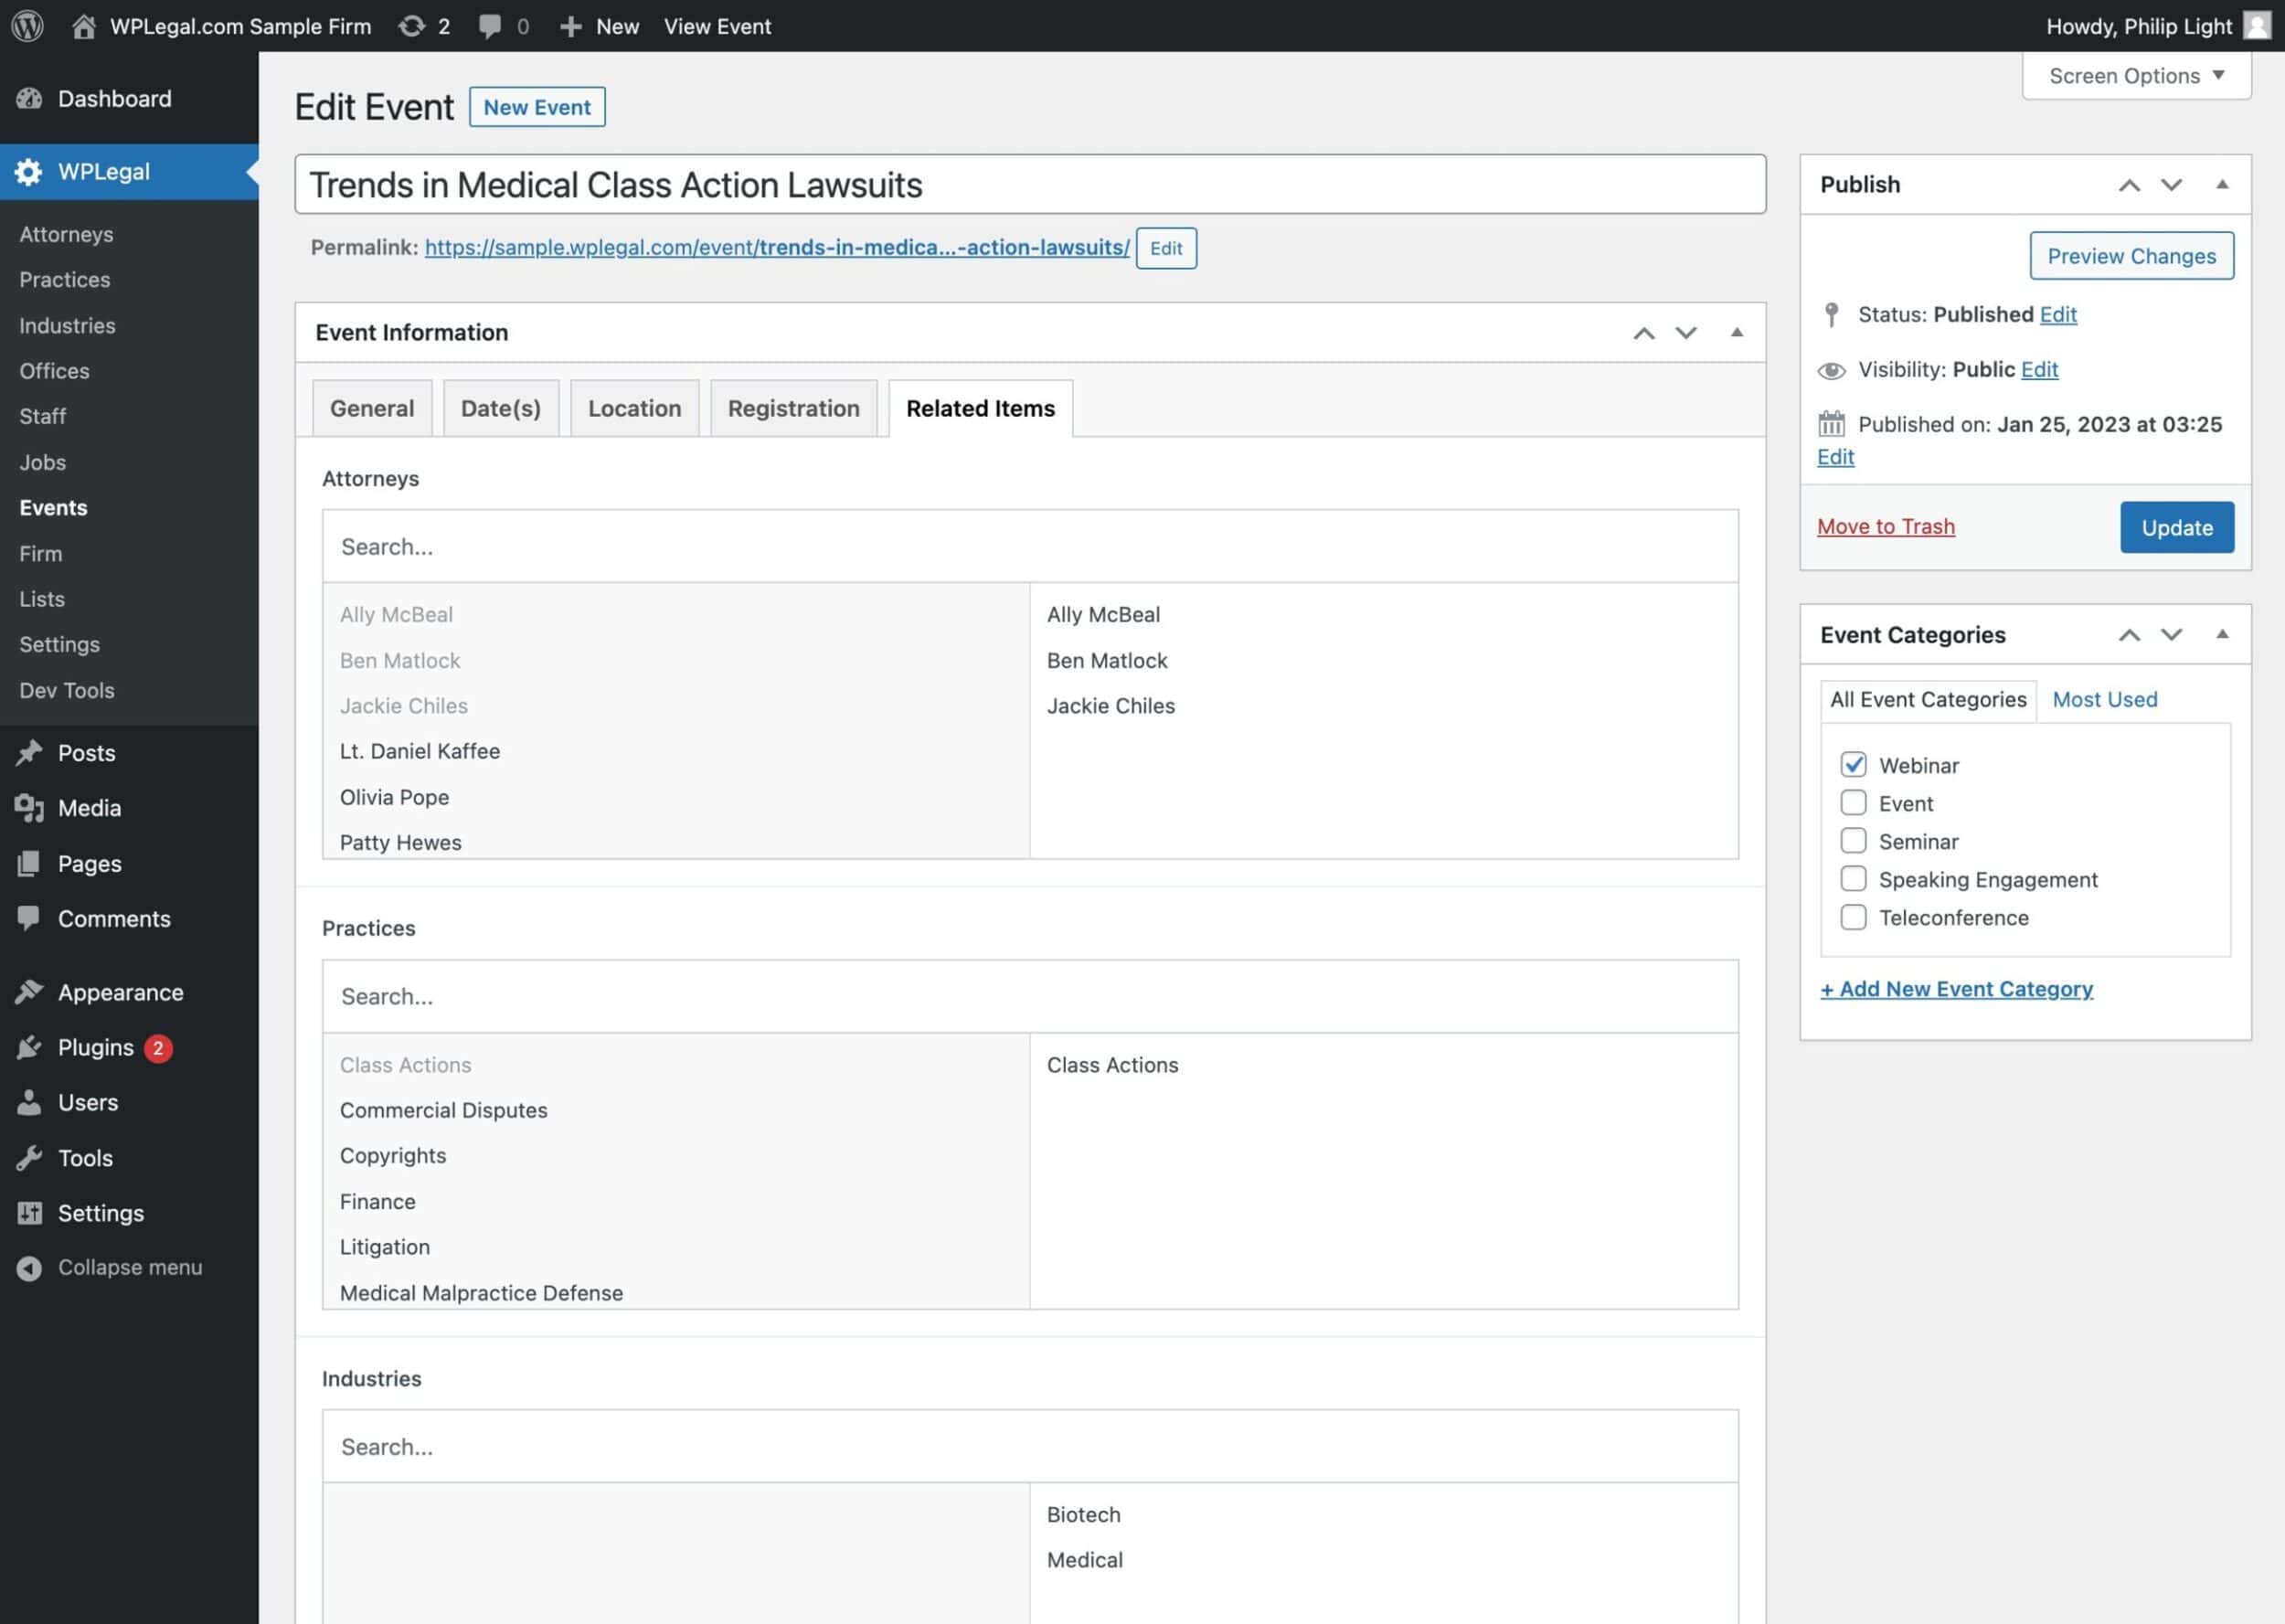
Task: Check the Webinar category checkbox
Action: pos(1853,765)
